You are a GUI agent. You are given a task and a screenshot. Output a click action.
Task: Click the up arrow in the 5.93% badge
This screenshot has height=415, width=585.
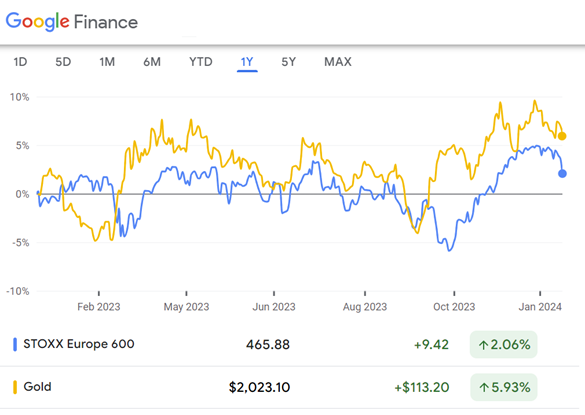click(x=484, y=388)
